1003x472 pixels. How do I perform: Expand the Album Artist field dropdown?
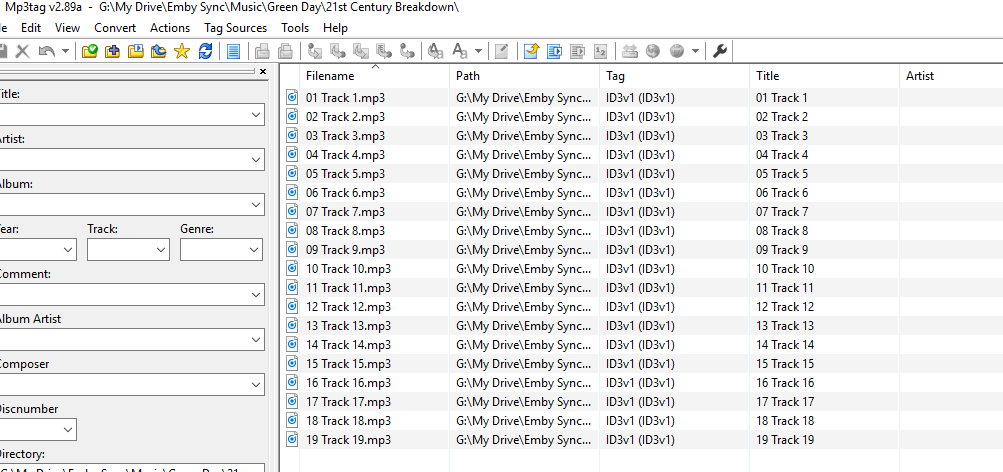point(256,340)
